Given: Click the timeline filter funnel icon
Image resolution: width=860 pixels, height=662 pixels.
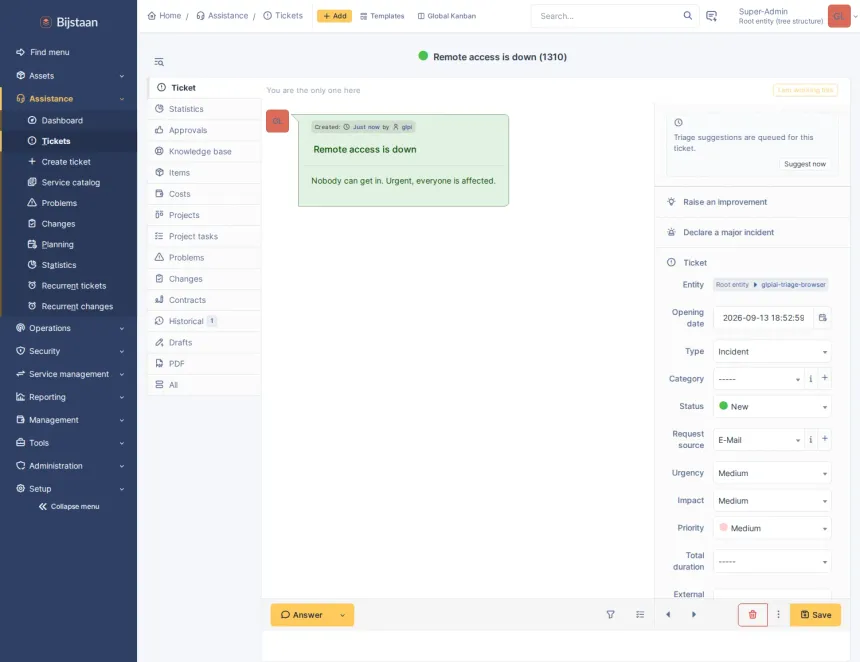Looking at the screenshot, I should [x=610, y=615].
